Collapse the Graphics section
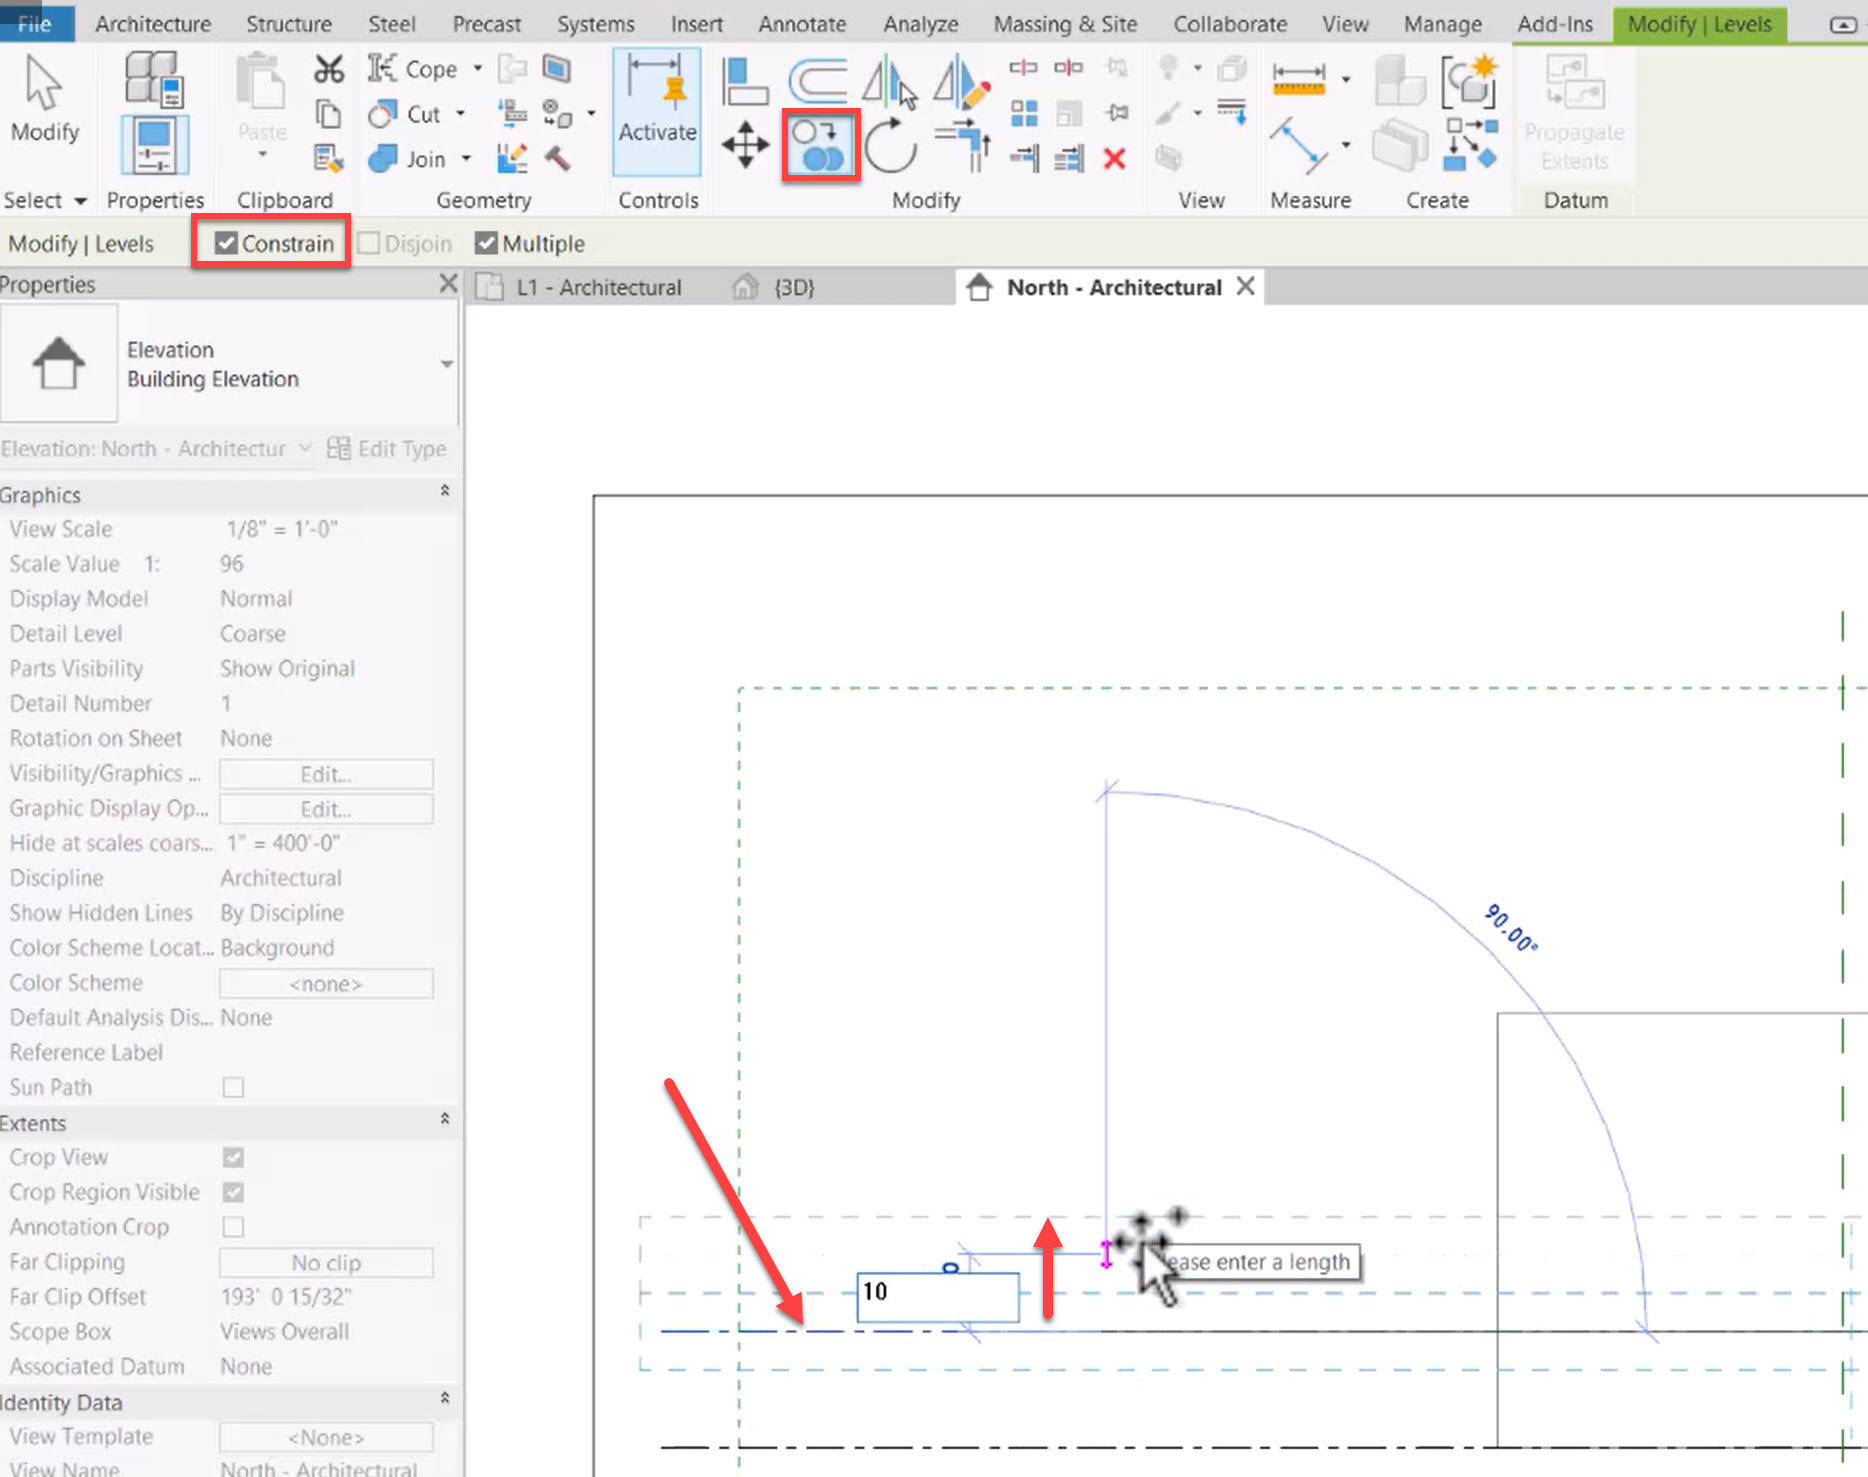Viewport: 1868px width, 1477px height. [444, 491]
